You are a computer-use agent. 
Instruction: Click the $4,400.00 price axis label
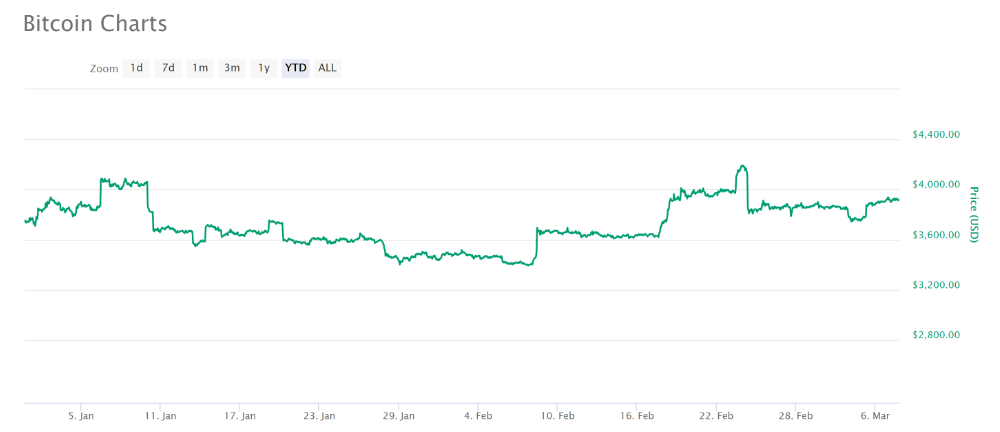coord(936,135)
